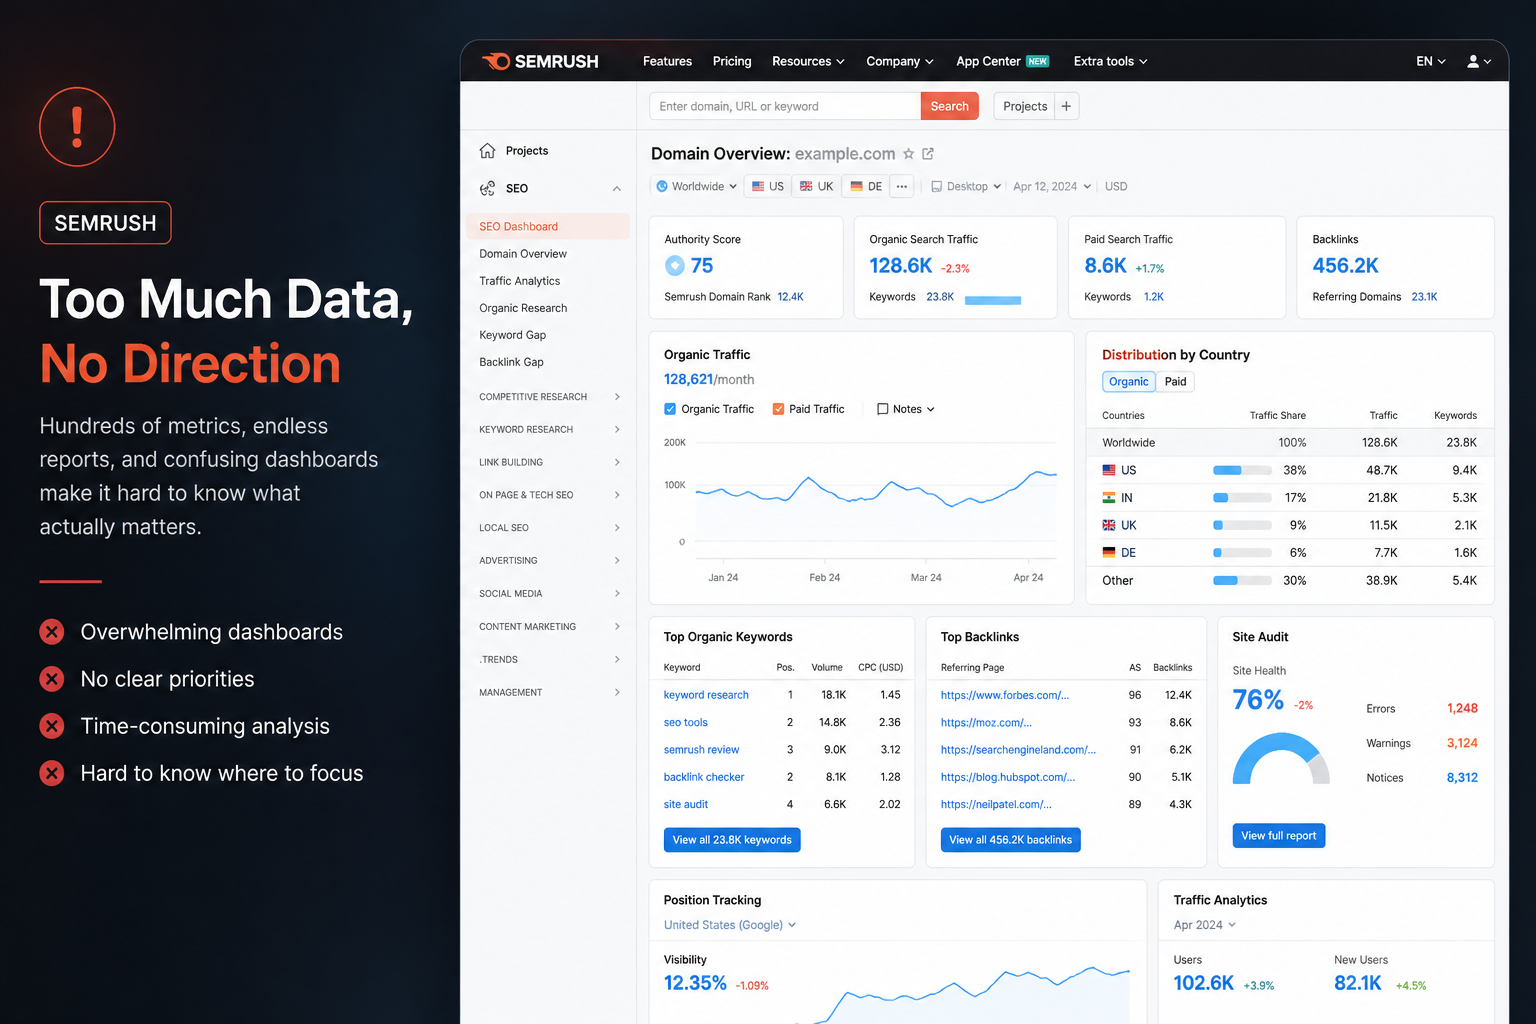Click View full report in Site Audit
The width and height of the screenshot is (1536, 1024).
(1279, 836)
